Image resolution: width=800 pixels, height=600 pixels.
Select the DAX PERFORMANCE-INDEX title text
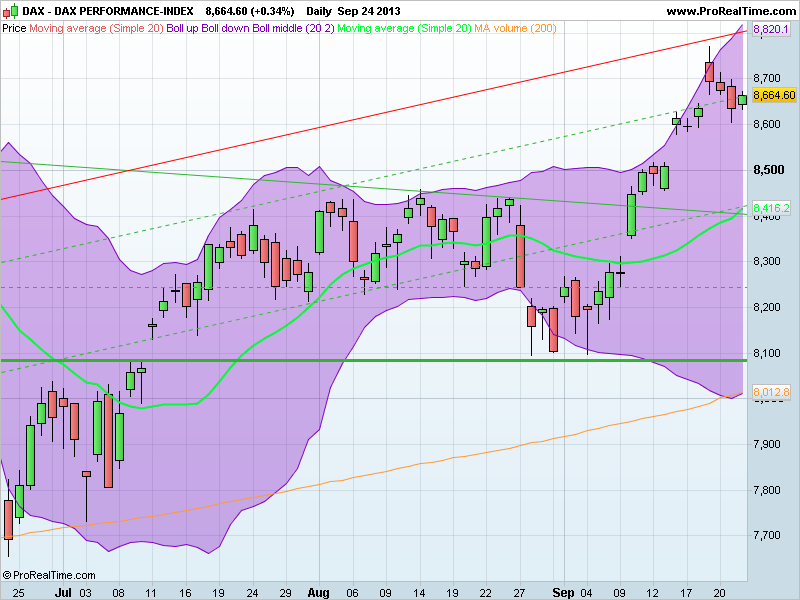(x=108, y=11)
